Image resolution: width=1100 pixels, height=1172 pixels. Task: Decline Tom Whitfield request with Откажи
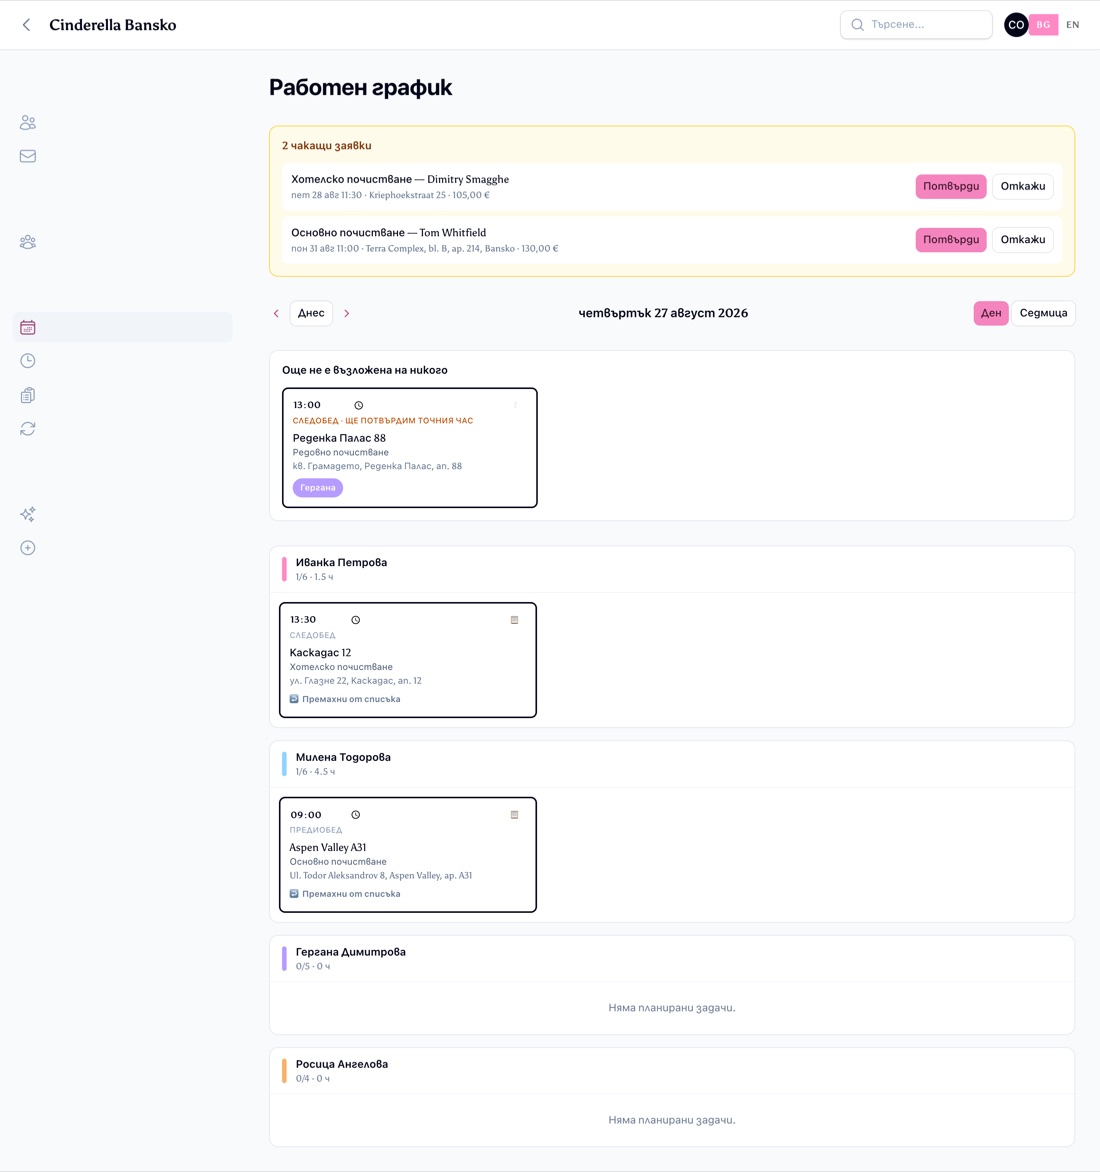click(x=1022, y=239)
